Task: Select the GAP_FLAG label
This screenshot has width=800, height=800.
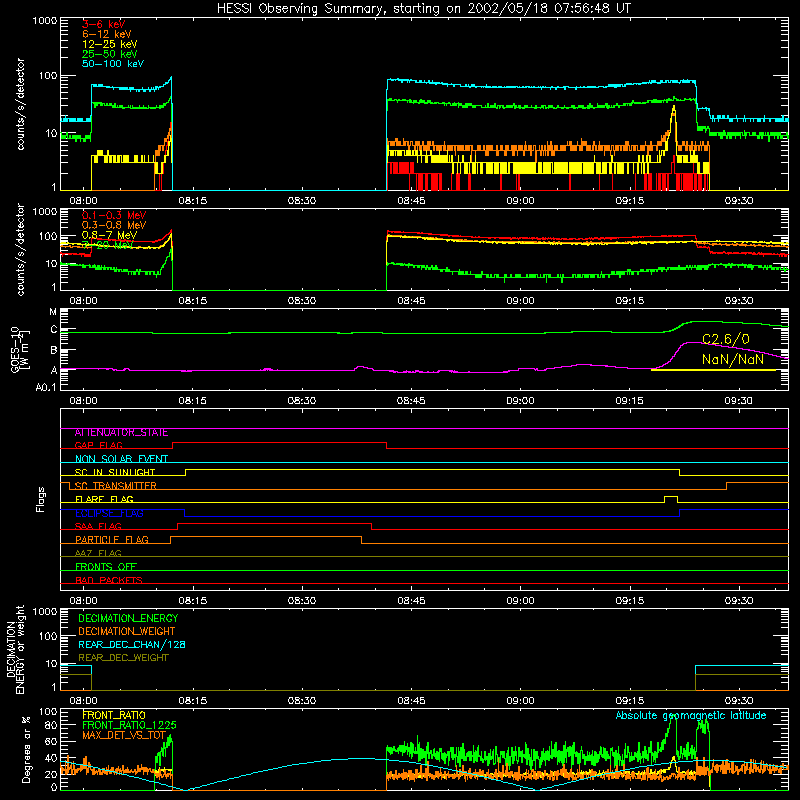Action: click(98, 445)
